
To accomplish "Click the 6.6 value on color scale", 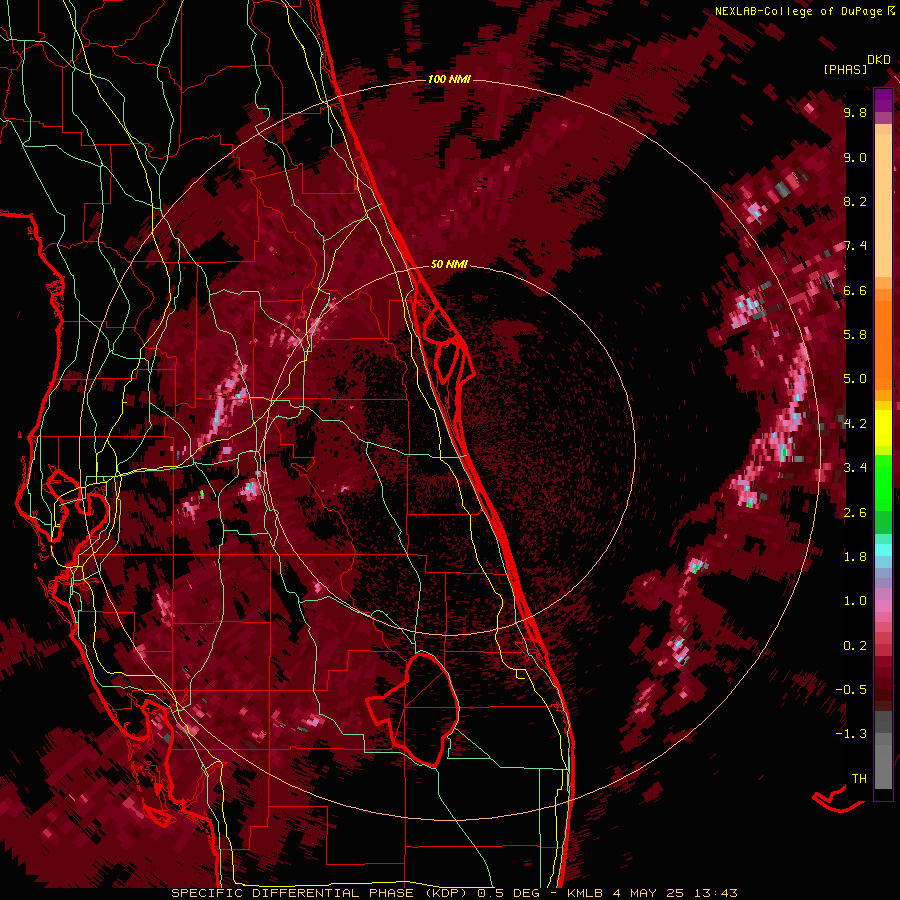I will [855, 290].
